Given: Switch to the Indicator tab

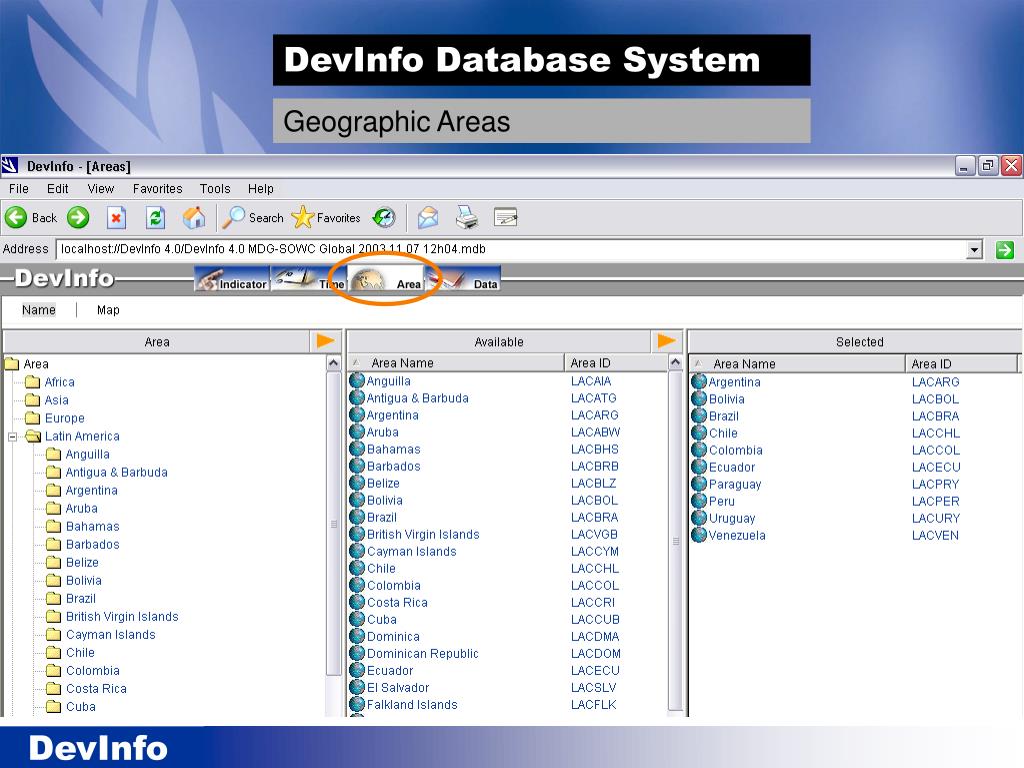Looking at the screenshot, I should (232, 279).
